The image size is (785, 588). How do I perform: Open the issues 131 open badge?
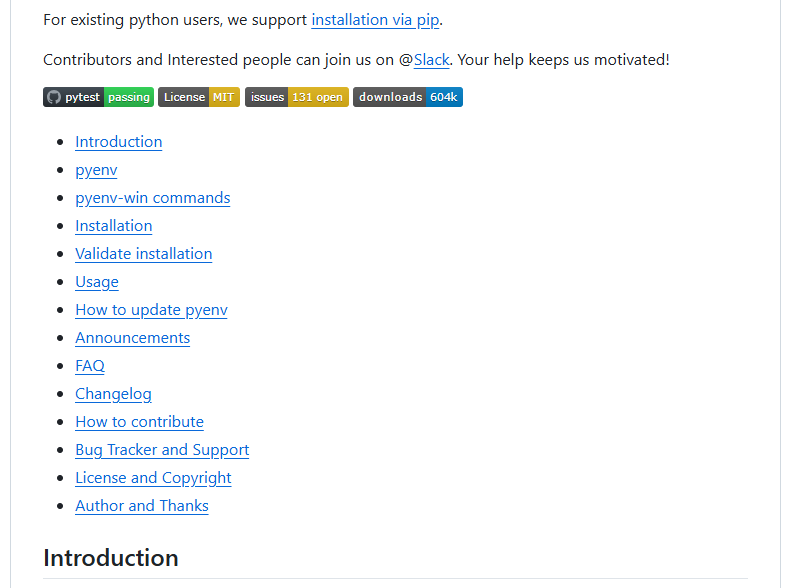pos(296,97)
